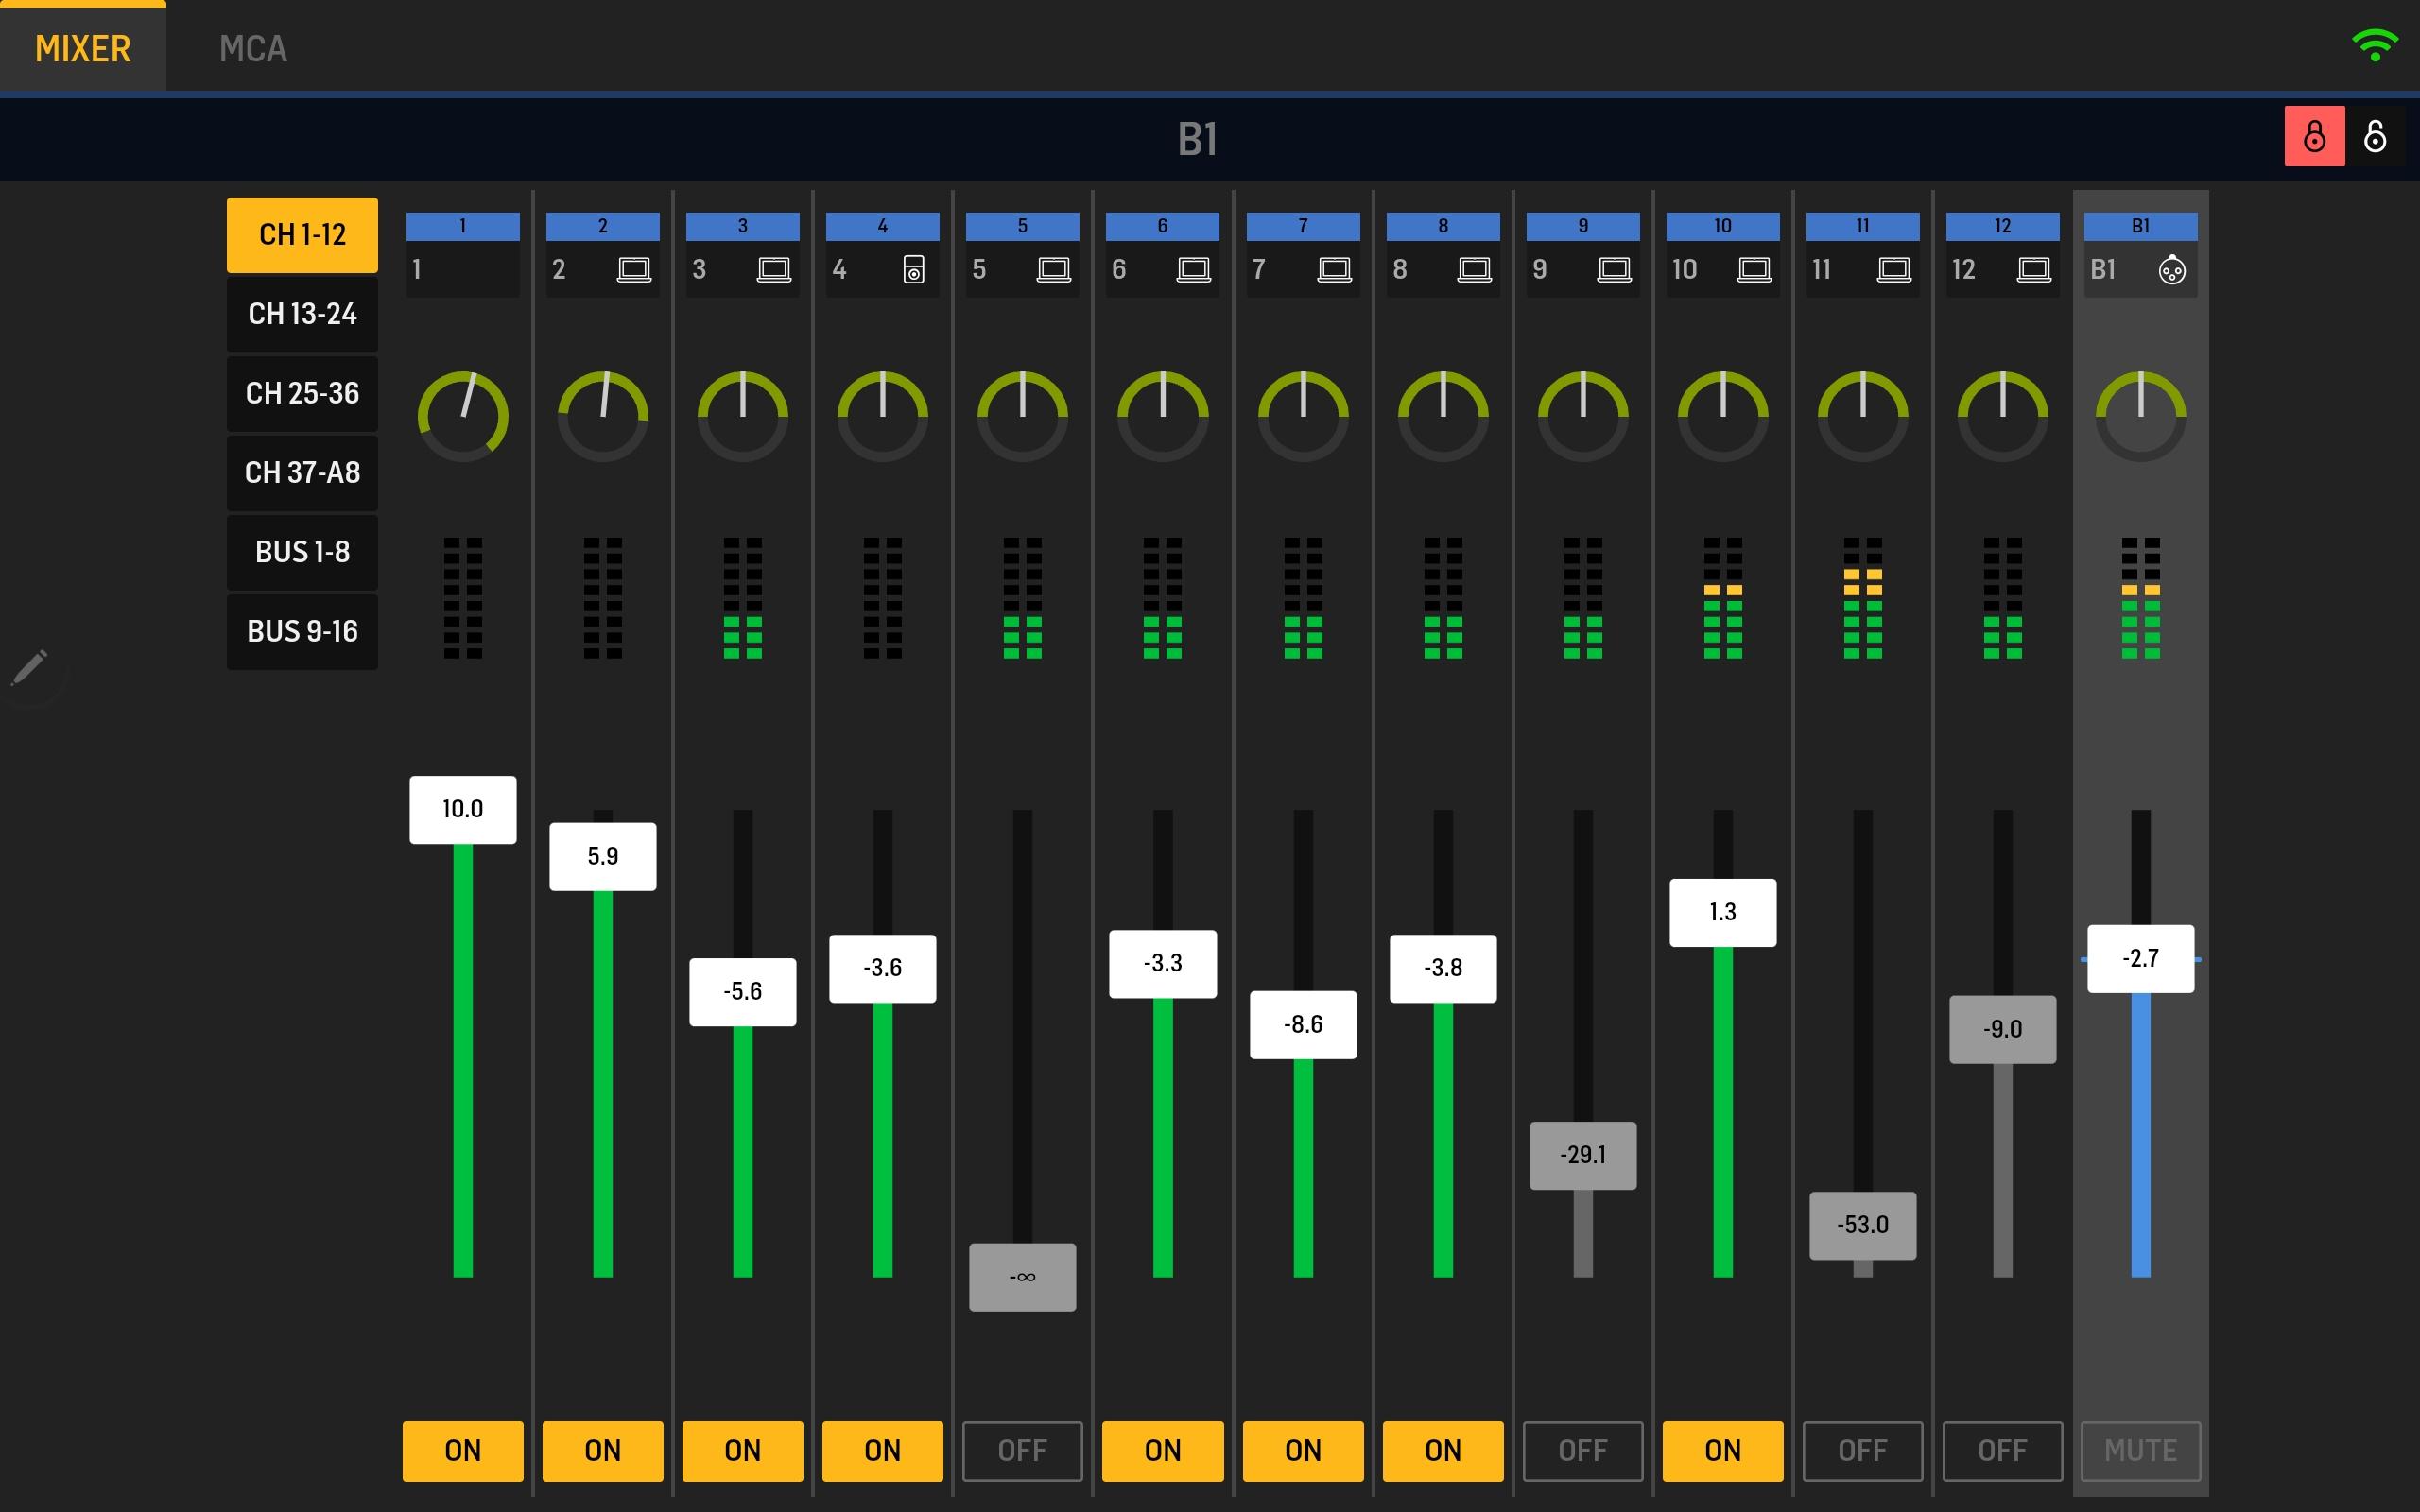The height and width of the screenshot is (1512, 2420).
Task: Switch to the MCA tab
Action: click(x=253, y=48)
